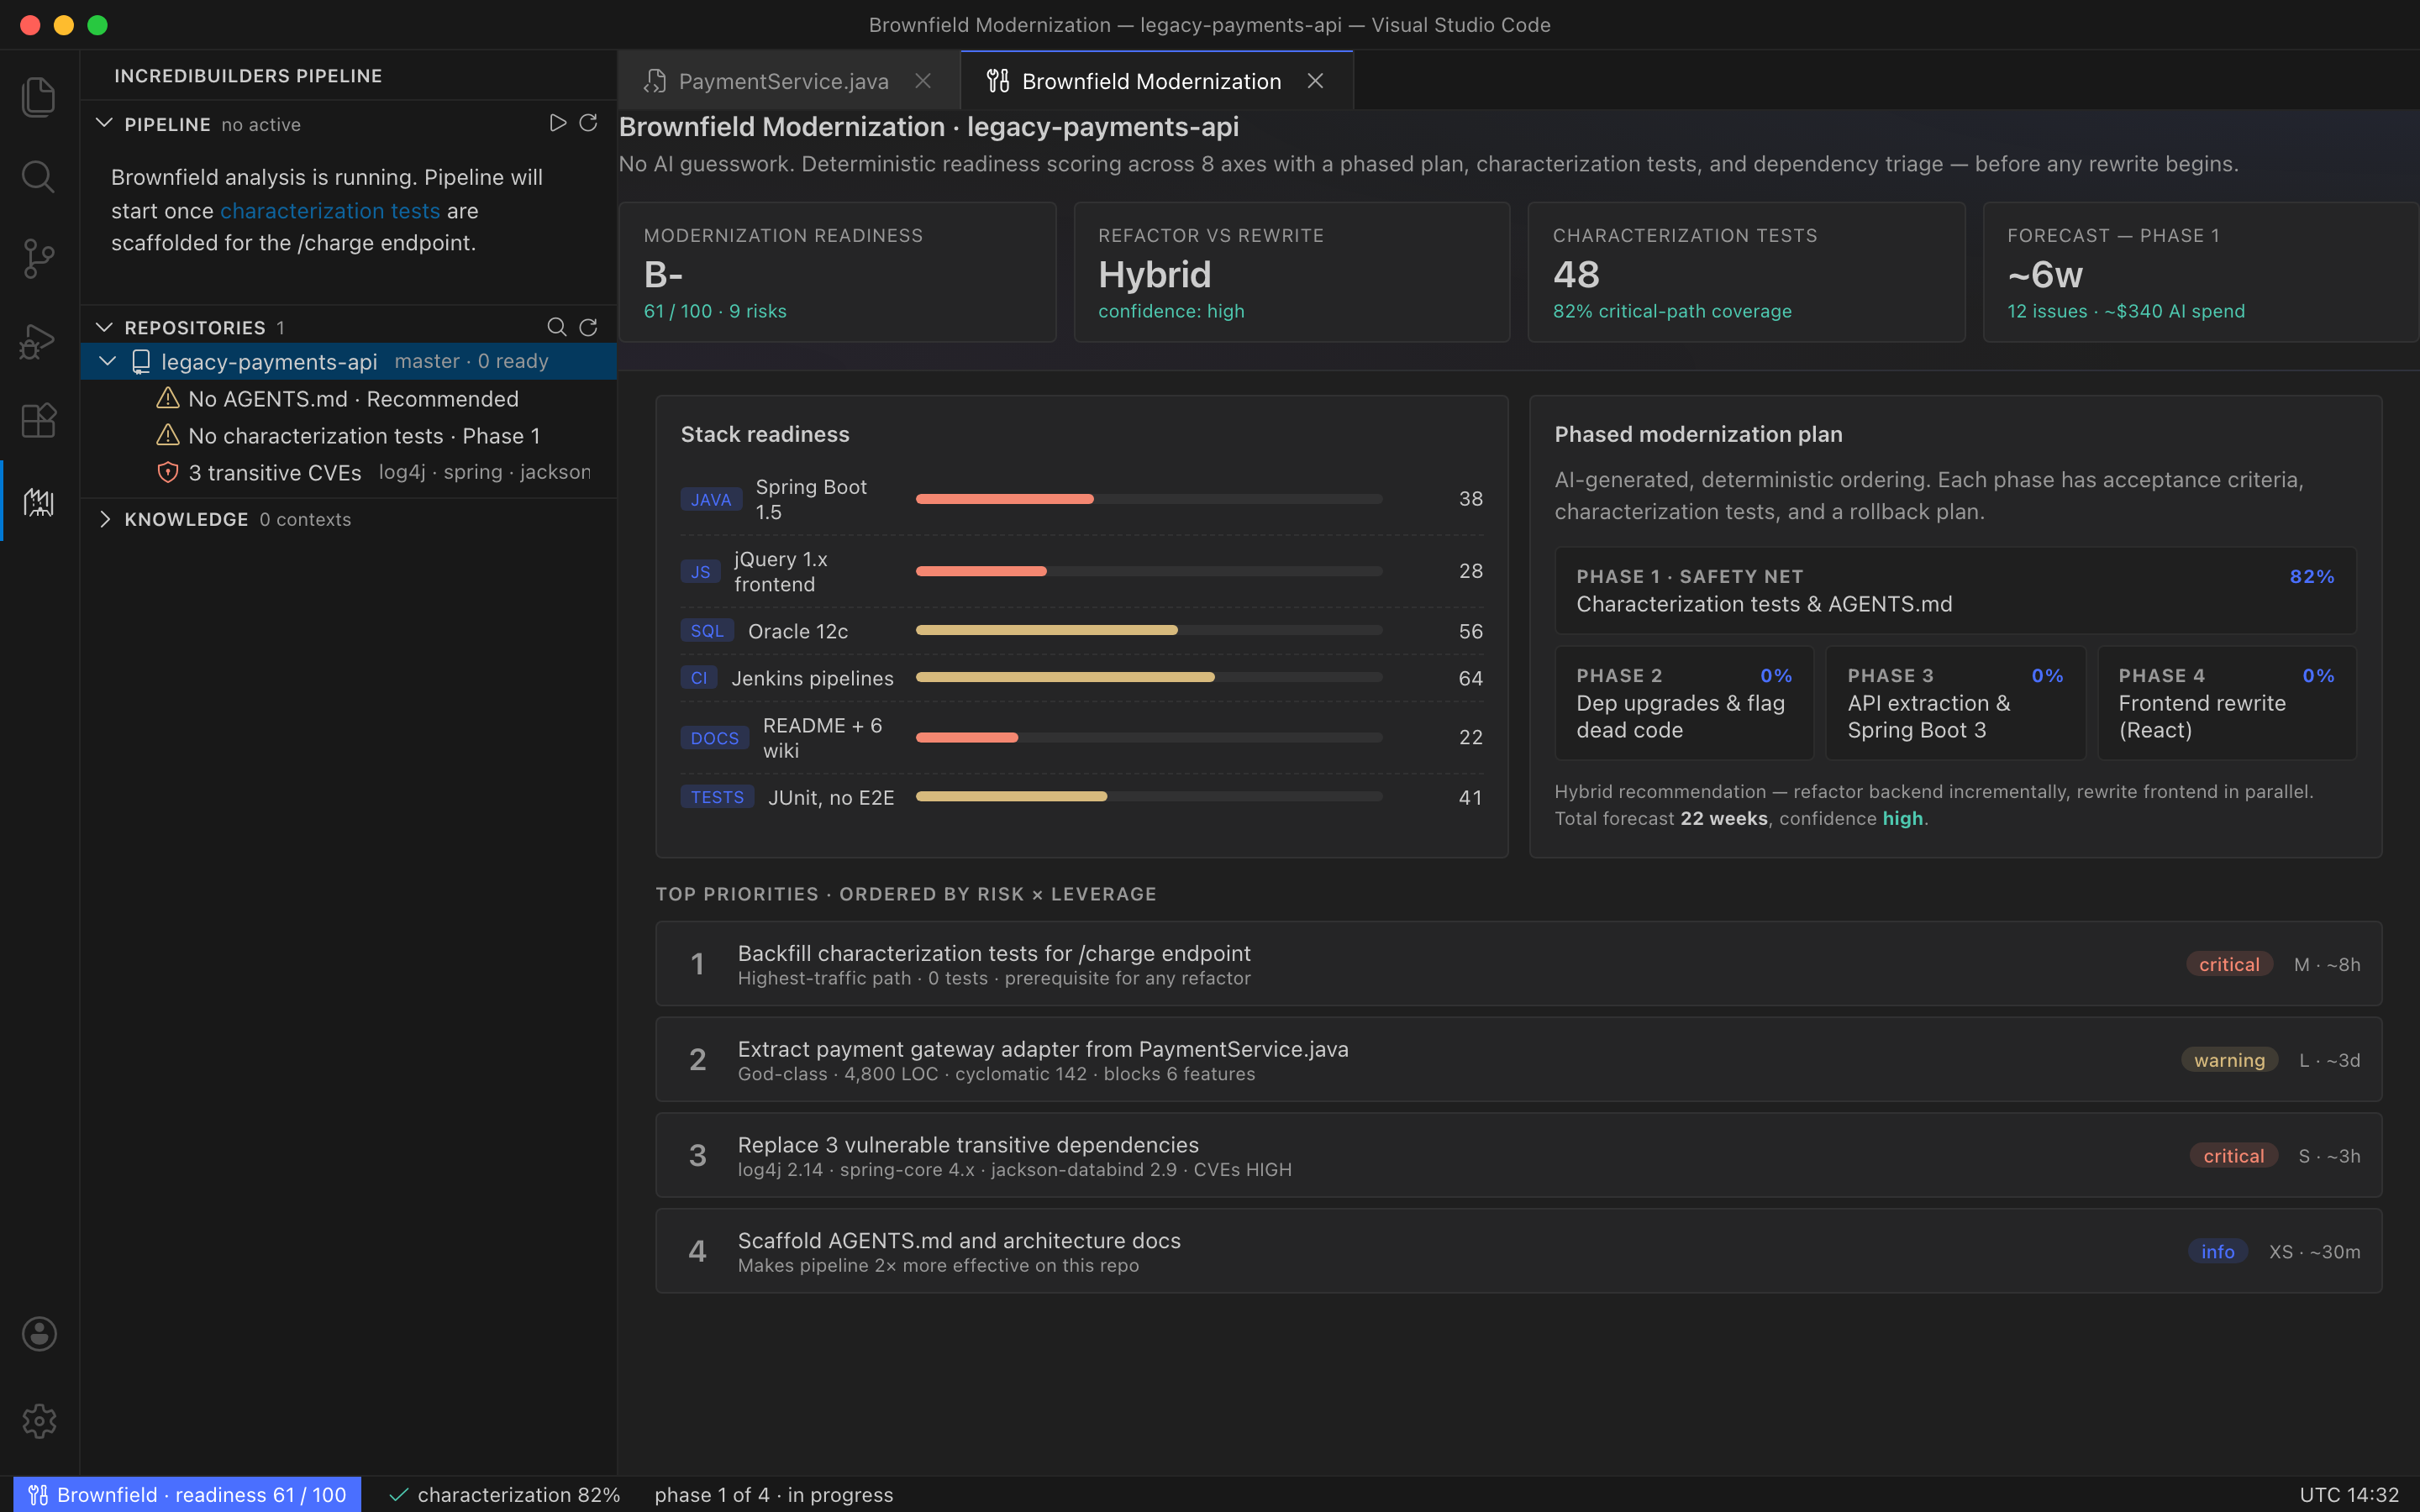Click the No AGENTS.md warning icon
Image resolution: width=2420 pixels, height=1512 pixels.
coord(168,398)
